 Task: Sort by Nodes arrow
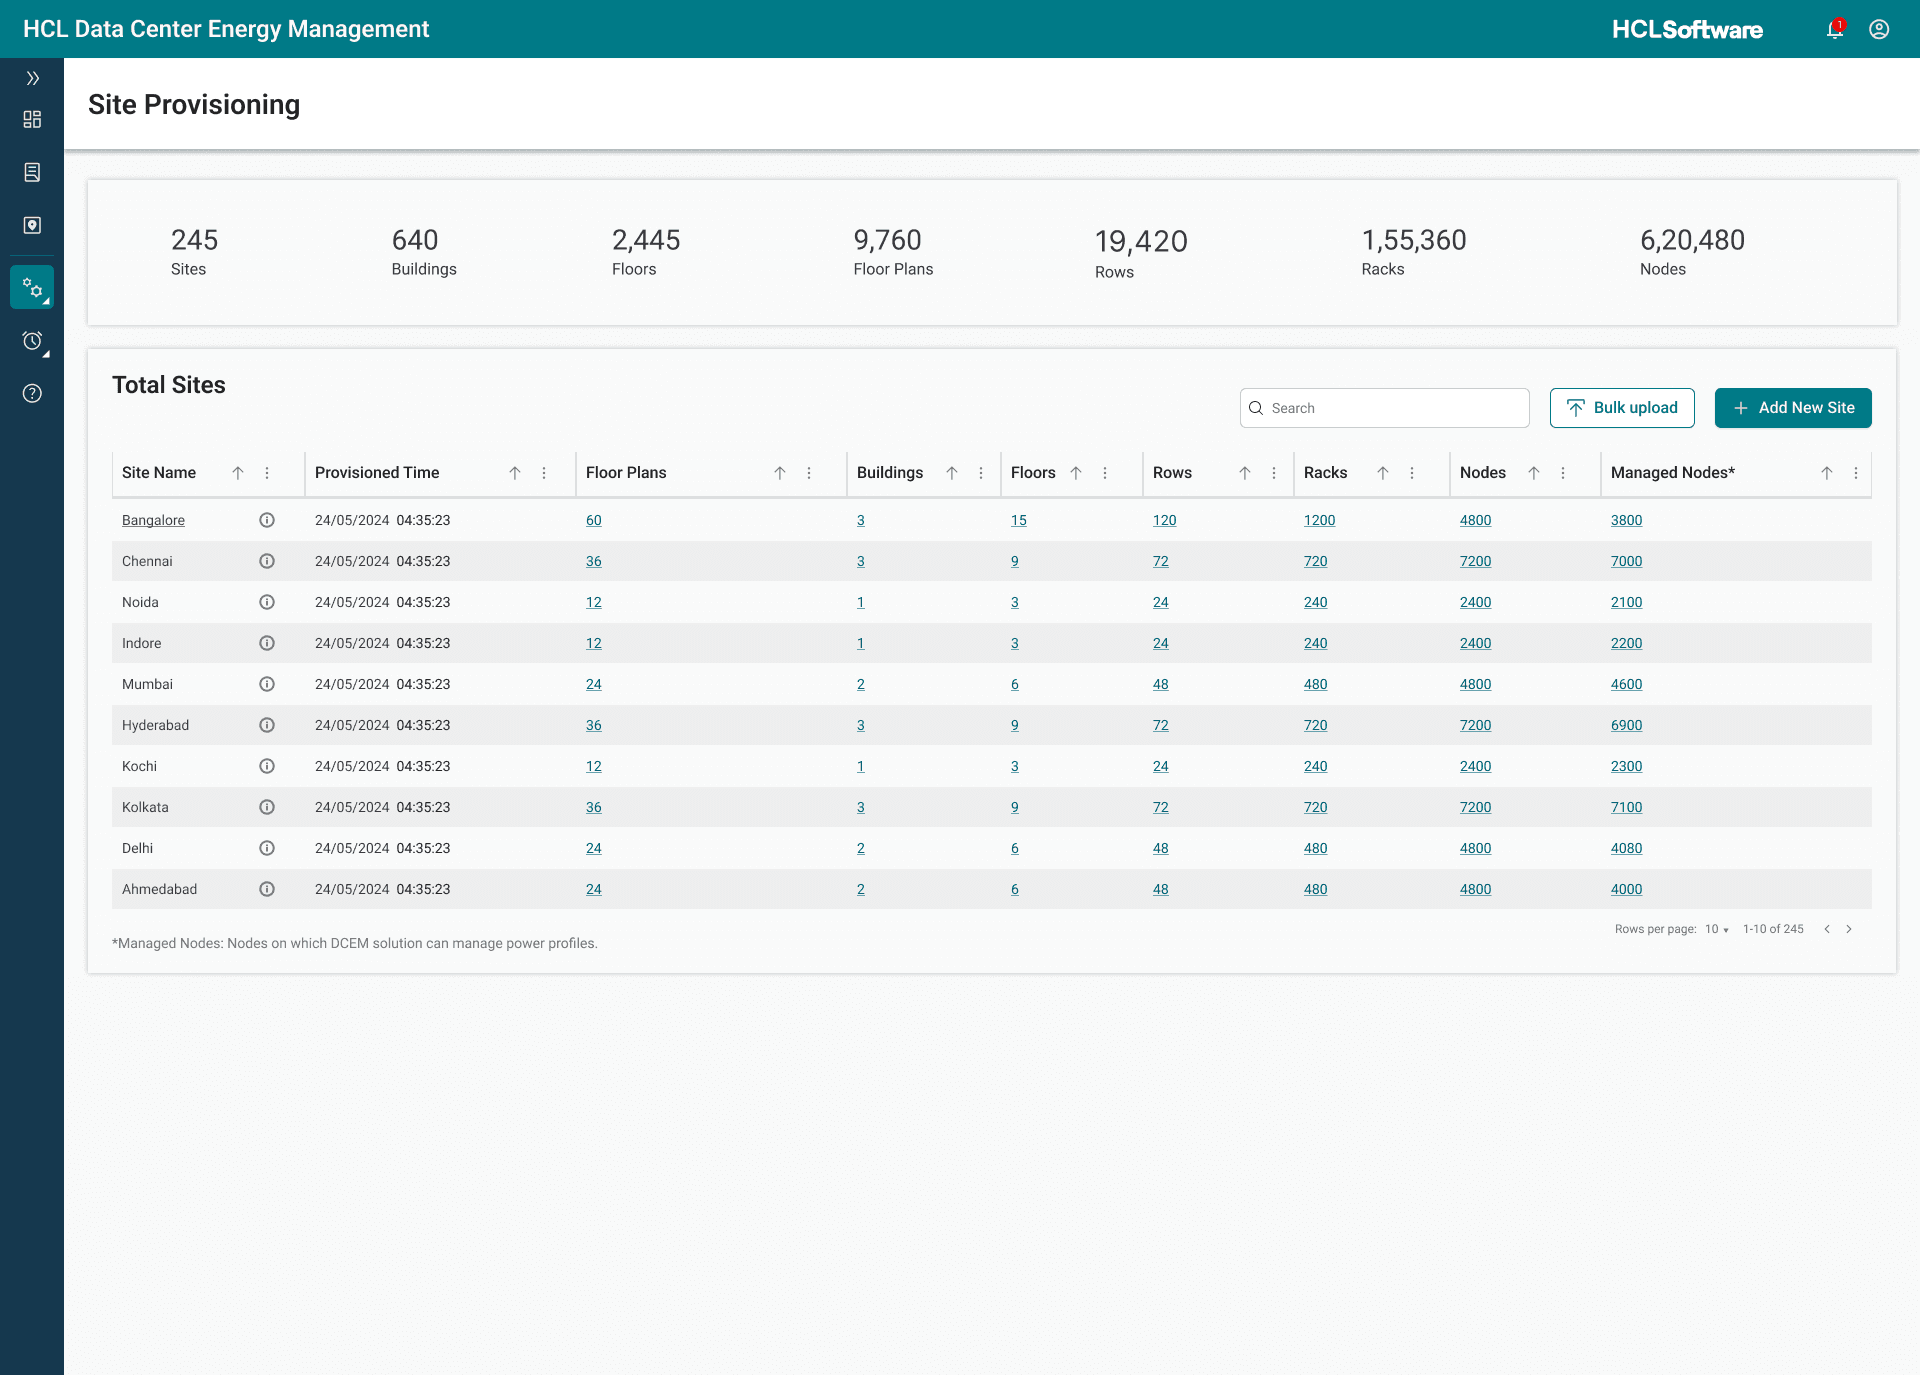pos(1534,473)
